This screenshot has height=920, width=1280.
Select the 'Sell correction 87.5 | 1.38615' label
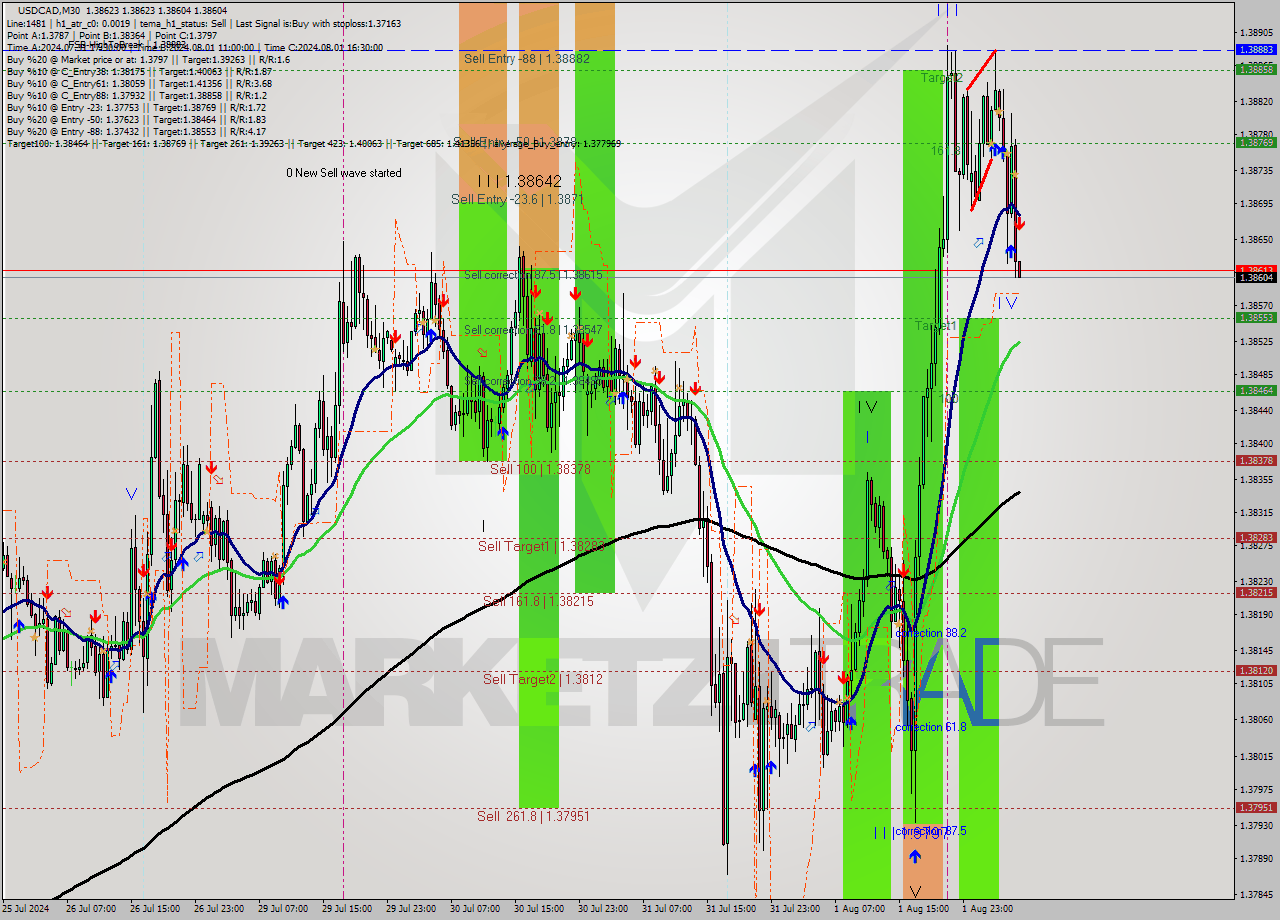click(532, 275)
